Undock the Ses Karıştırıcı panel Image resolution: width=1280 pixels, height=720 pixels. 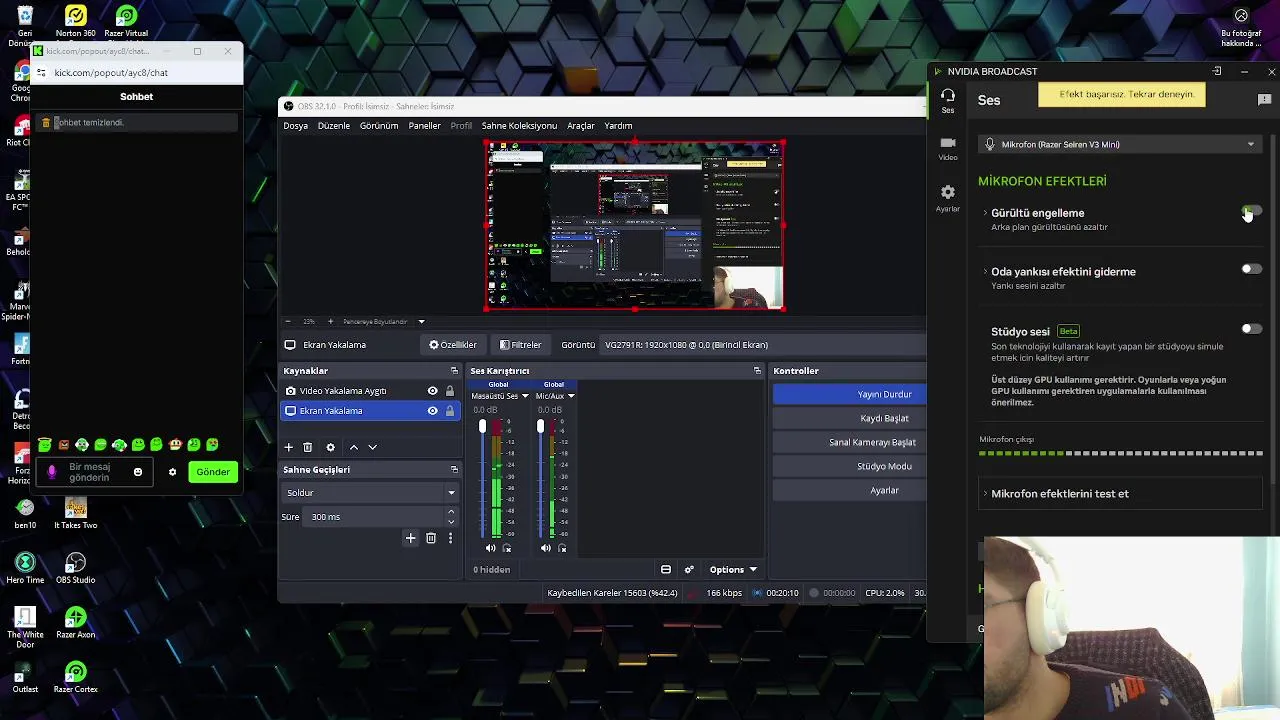[x=757, y=371]
